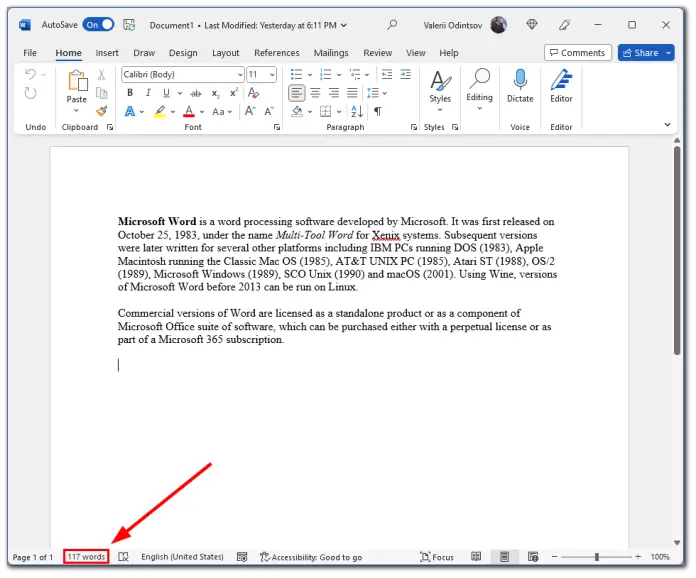This screenshot has height=578, width=696.
Task: Click the Copy icon
Action: [102, 93]
